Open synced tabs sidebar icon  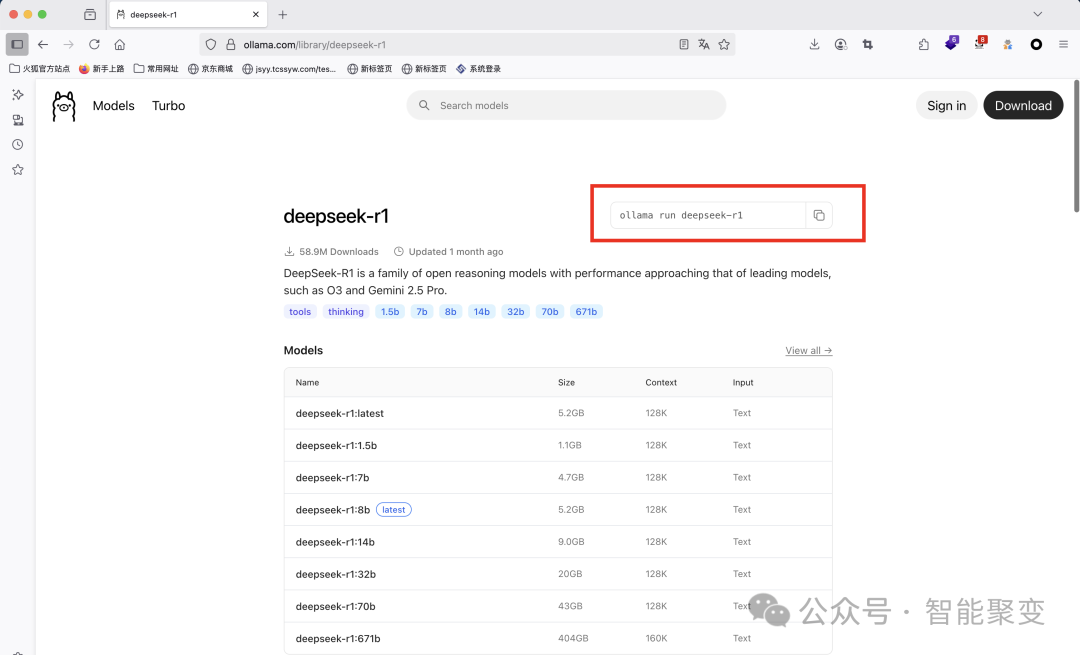(18, 120)
